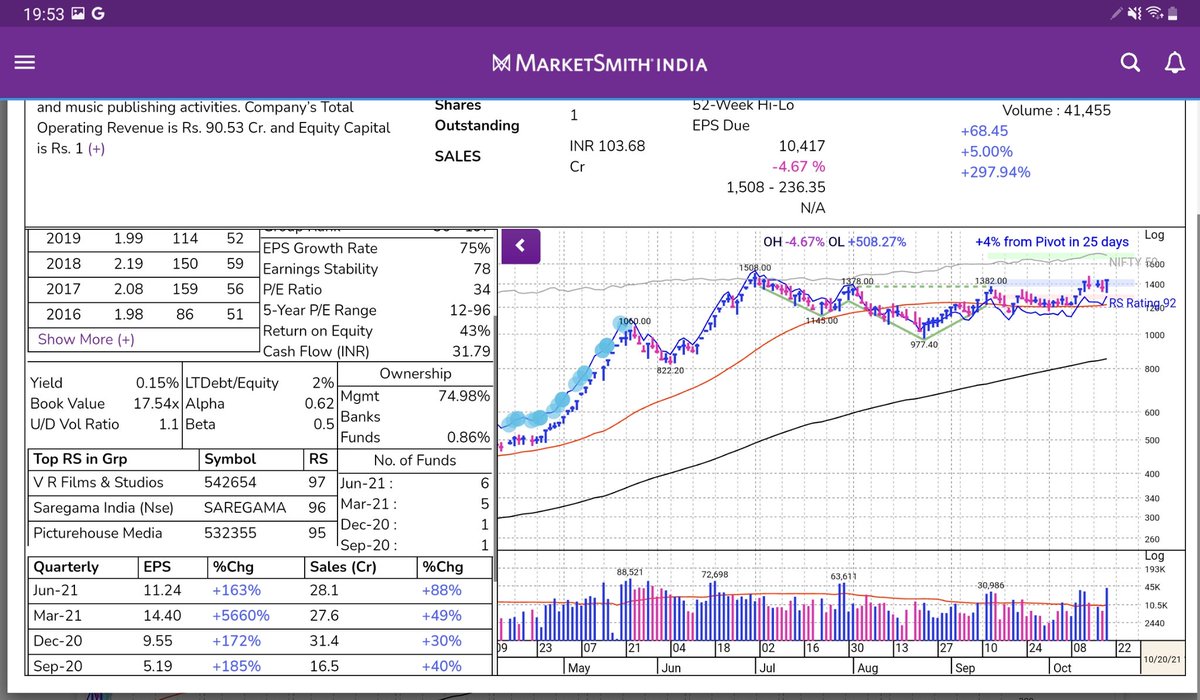1200x700 pixels.
Task: Click the +297.94% change value
Action: point(995,172)
